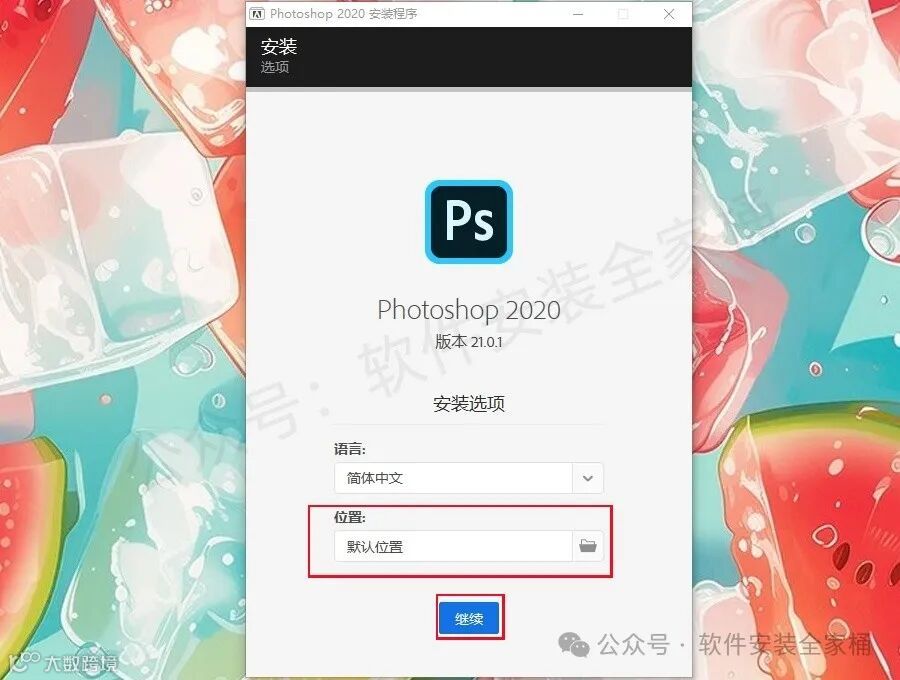Screen dimensions: 900x680
Task: Click the 默认位置 location field
Action: [x=453, y=546]
